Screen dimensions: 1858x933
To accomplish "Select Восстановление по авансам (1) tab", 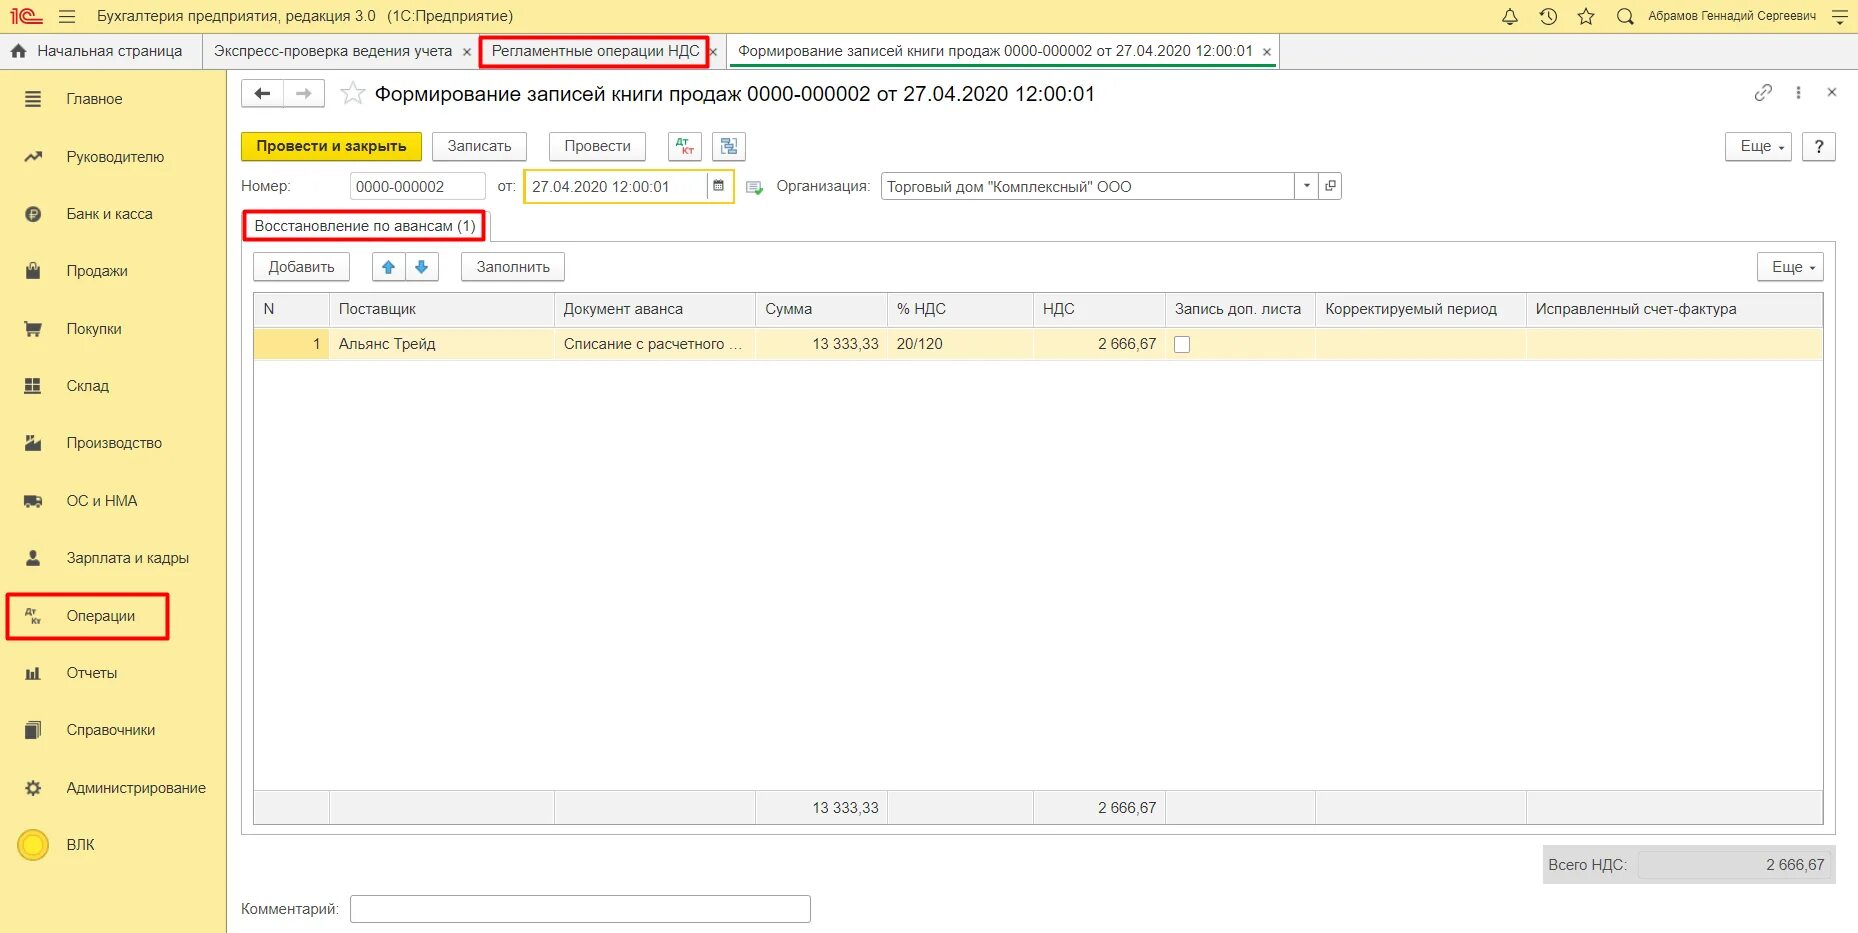I will 365,226.
